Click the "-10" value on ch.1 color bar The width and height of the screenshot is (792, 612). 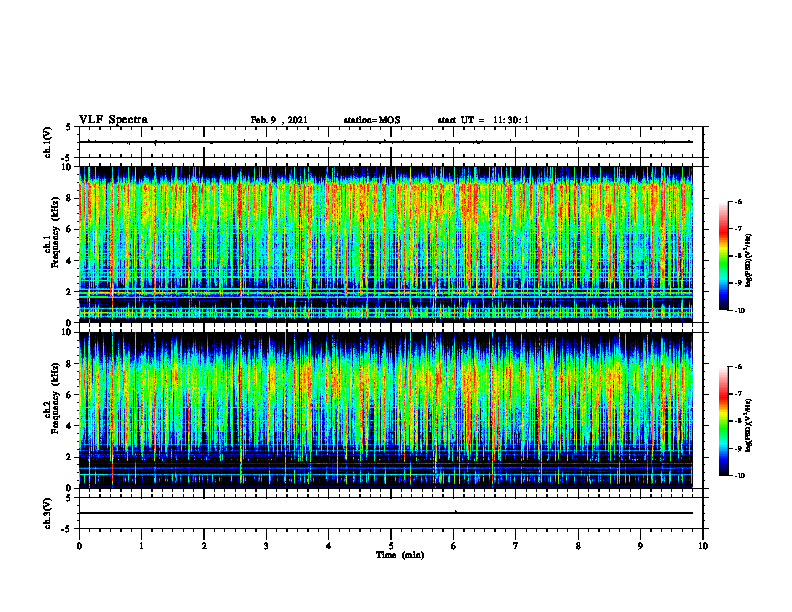pyautogui.click(x=739, y=311)
